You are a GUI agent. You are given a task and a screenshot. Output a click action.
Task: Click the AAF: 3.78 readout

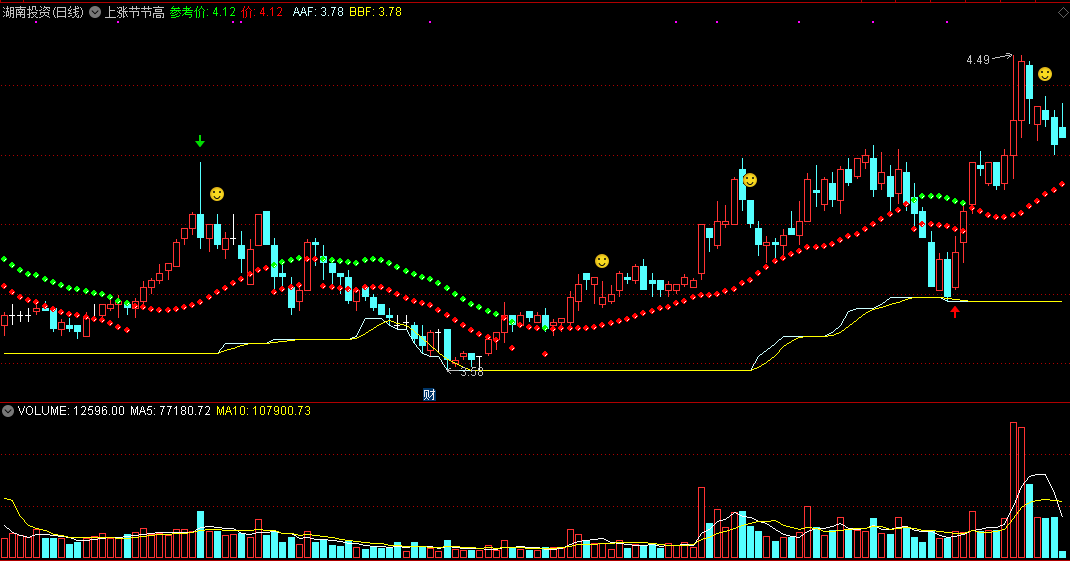tap(318, 12)
